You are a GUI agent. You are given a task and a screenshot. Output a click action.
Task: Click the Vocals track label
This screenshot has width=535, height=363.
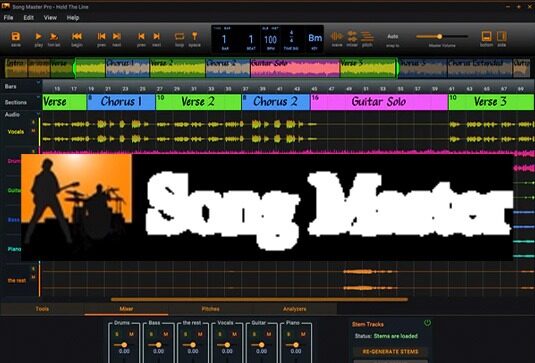tap(16, 132)
